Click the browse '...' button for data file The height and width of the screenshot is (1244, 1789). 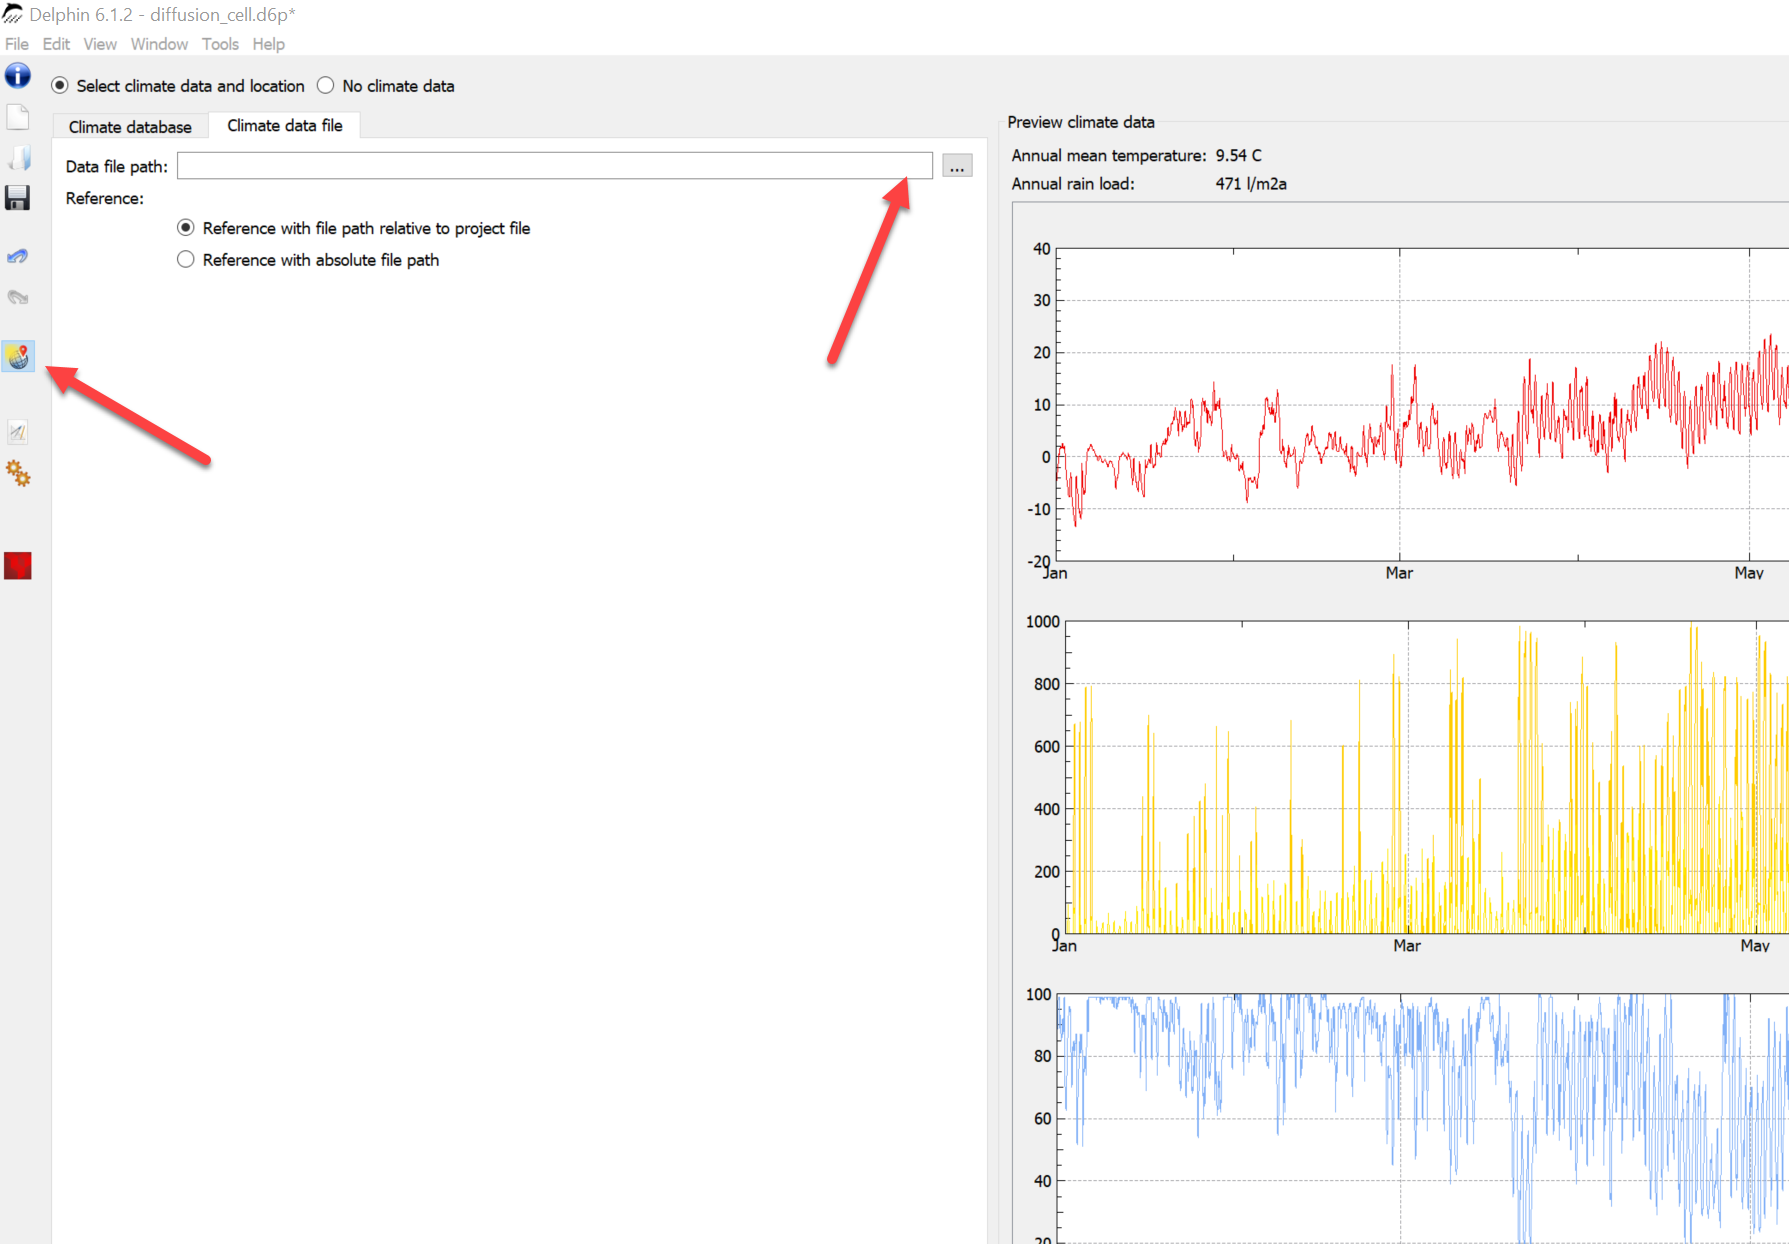tap(957, 166)
